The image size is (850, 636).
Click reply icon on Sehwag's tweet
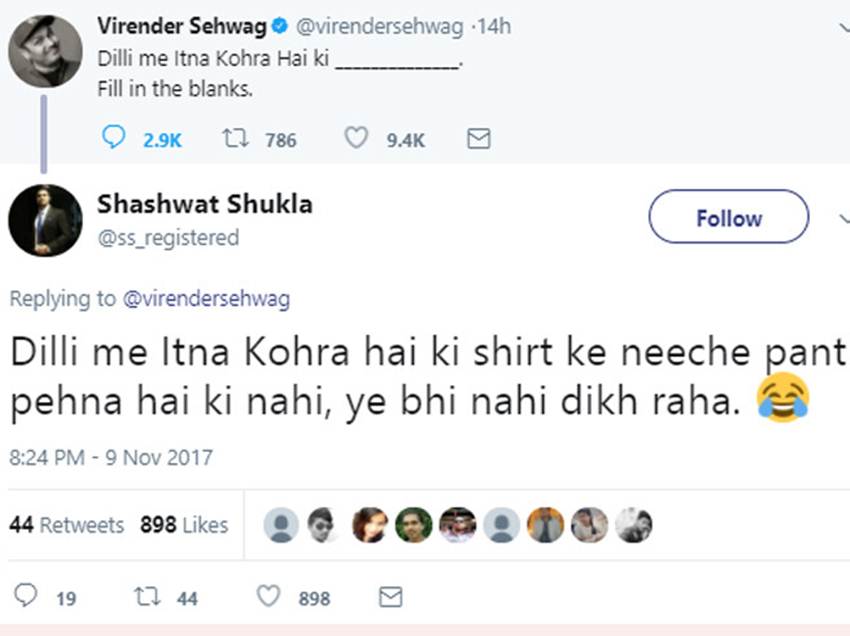[x=115, y=138]
